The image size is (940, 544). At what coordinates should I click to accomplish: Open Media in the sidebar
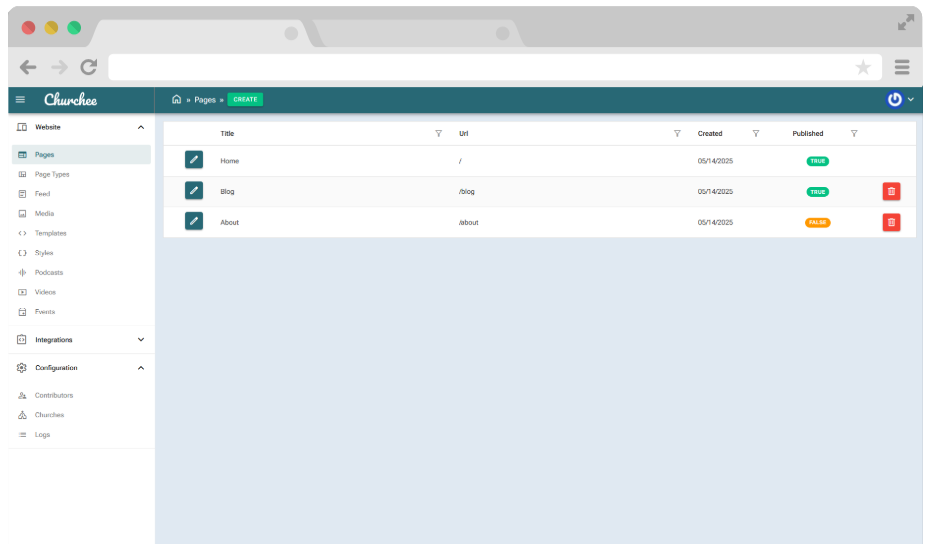pyautogui.click(x=44, y=214)
